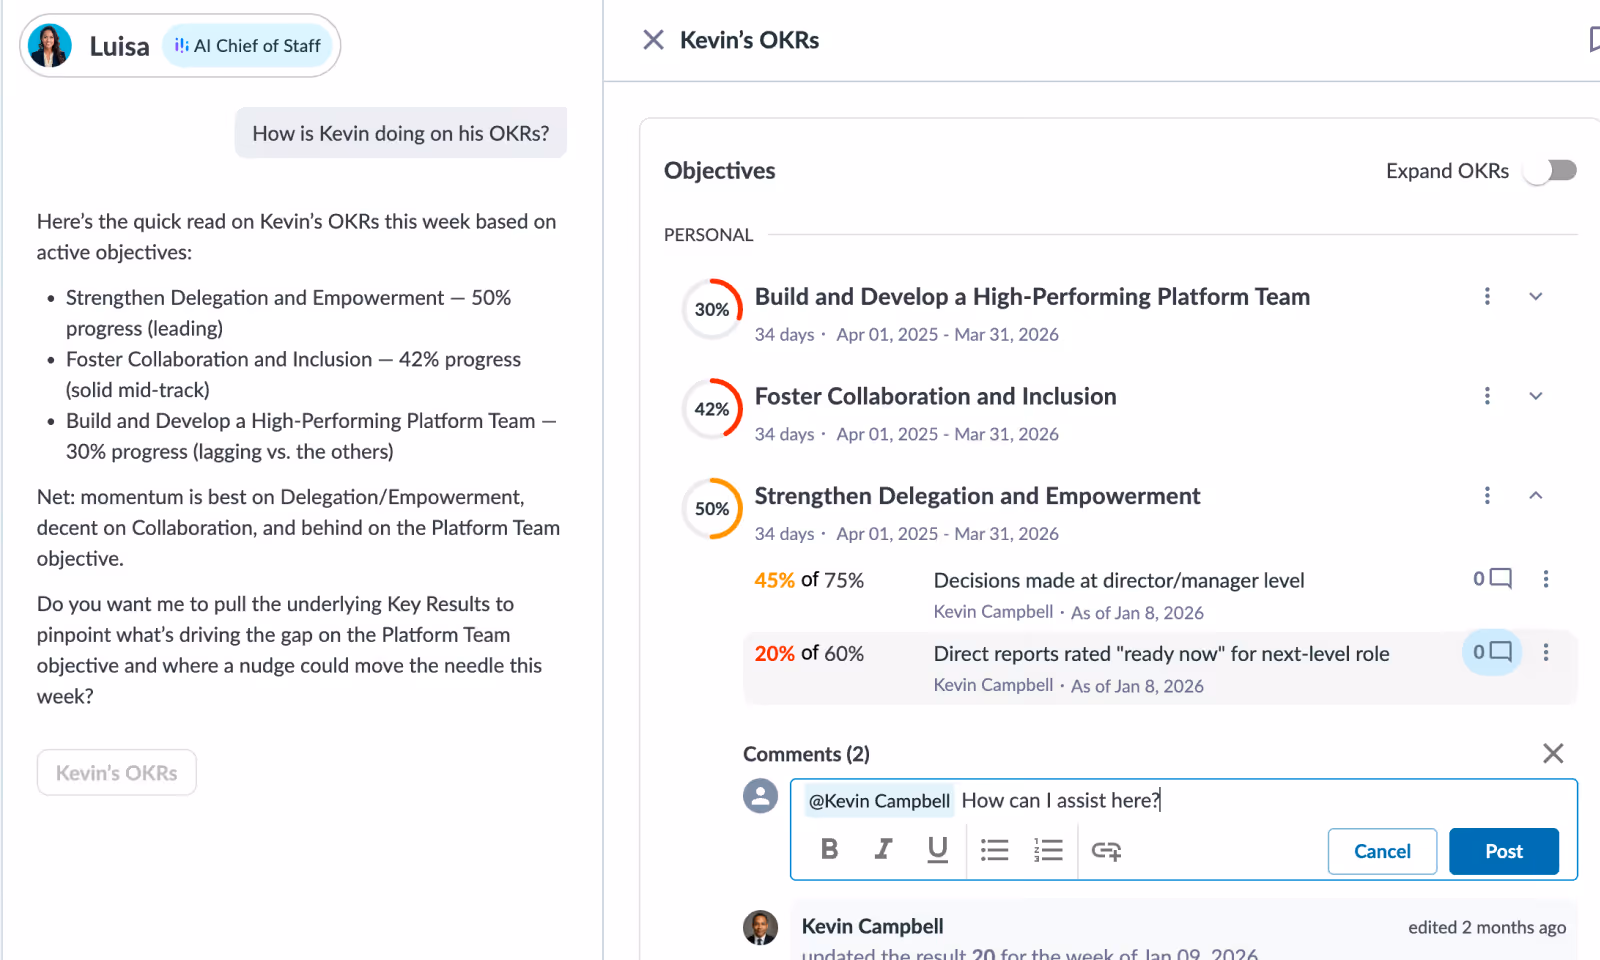Open key result Direct reports rated ready now

[1161, 654]
